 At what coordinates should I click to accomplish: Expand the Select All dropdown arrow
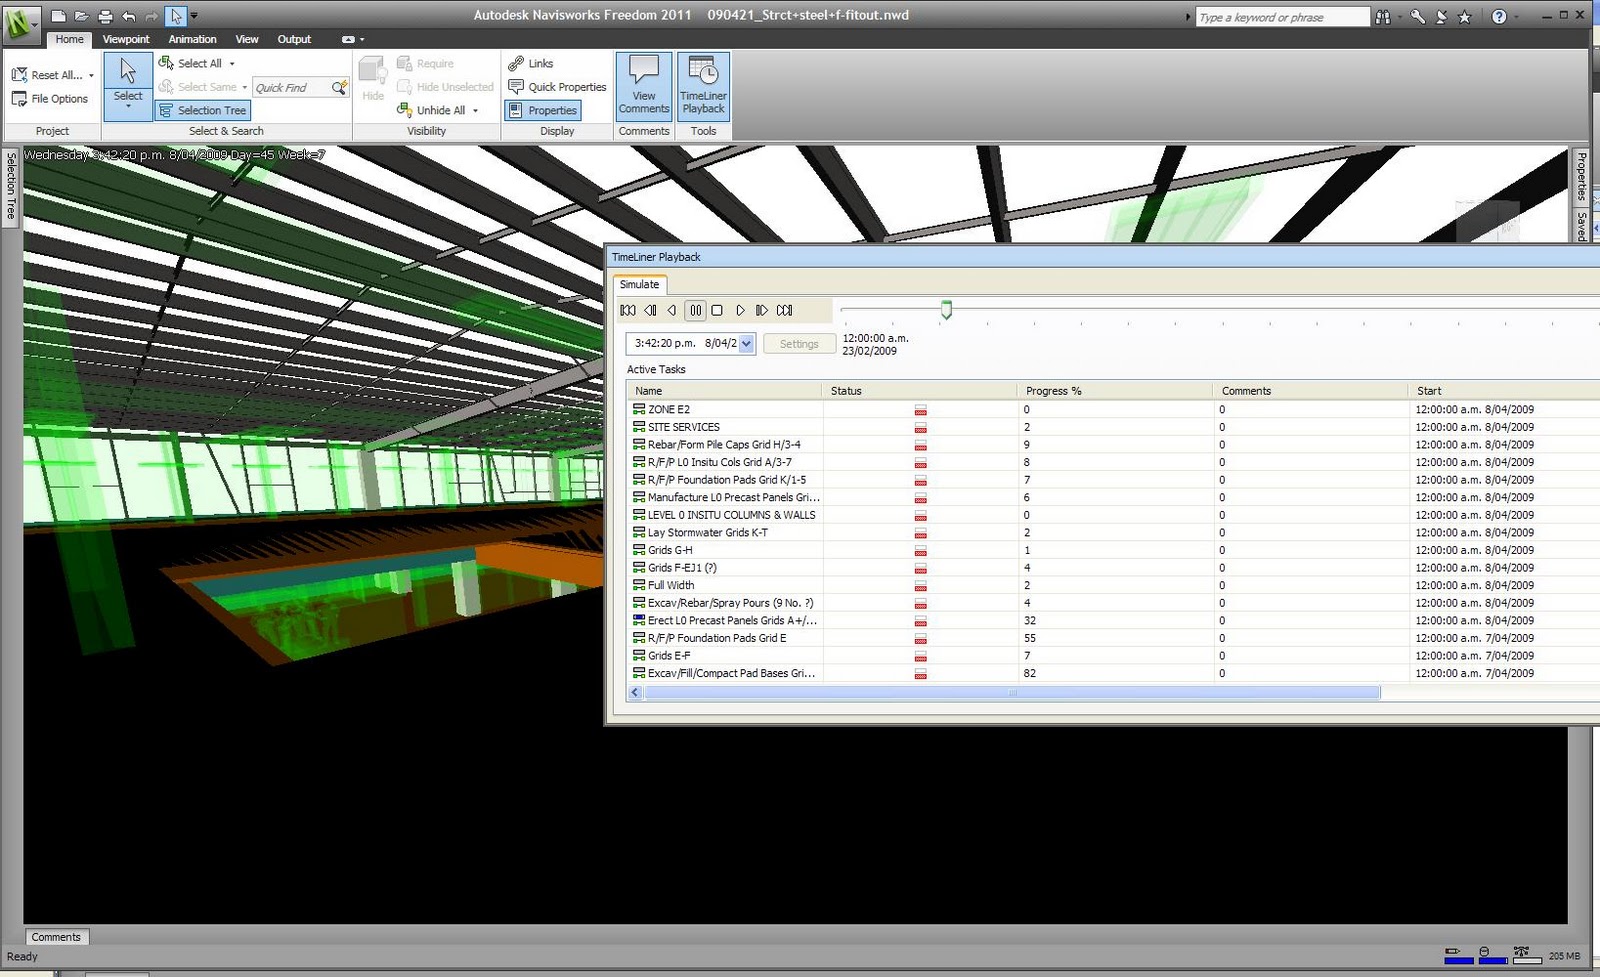click(x=232, y=63)
